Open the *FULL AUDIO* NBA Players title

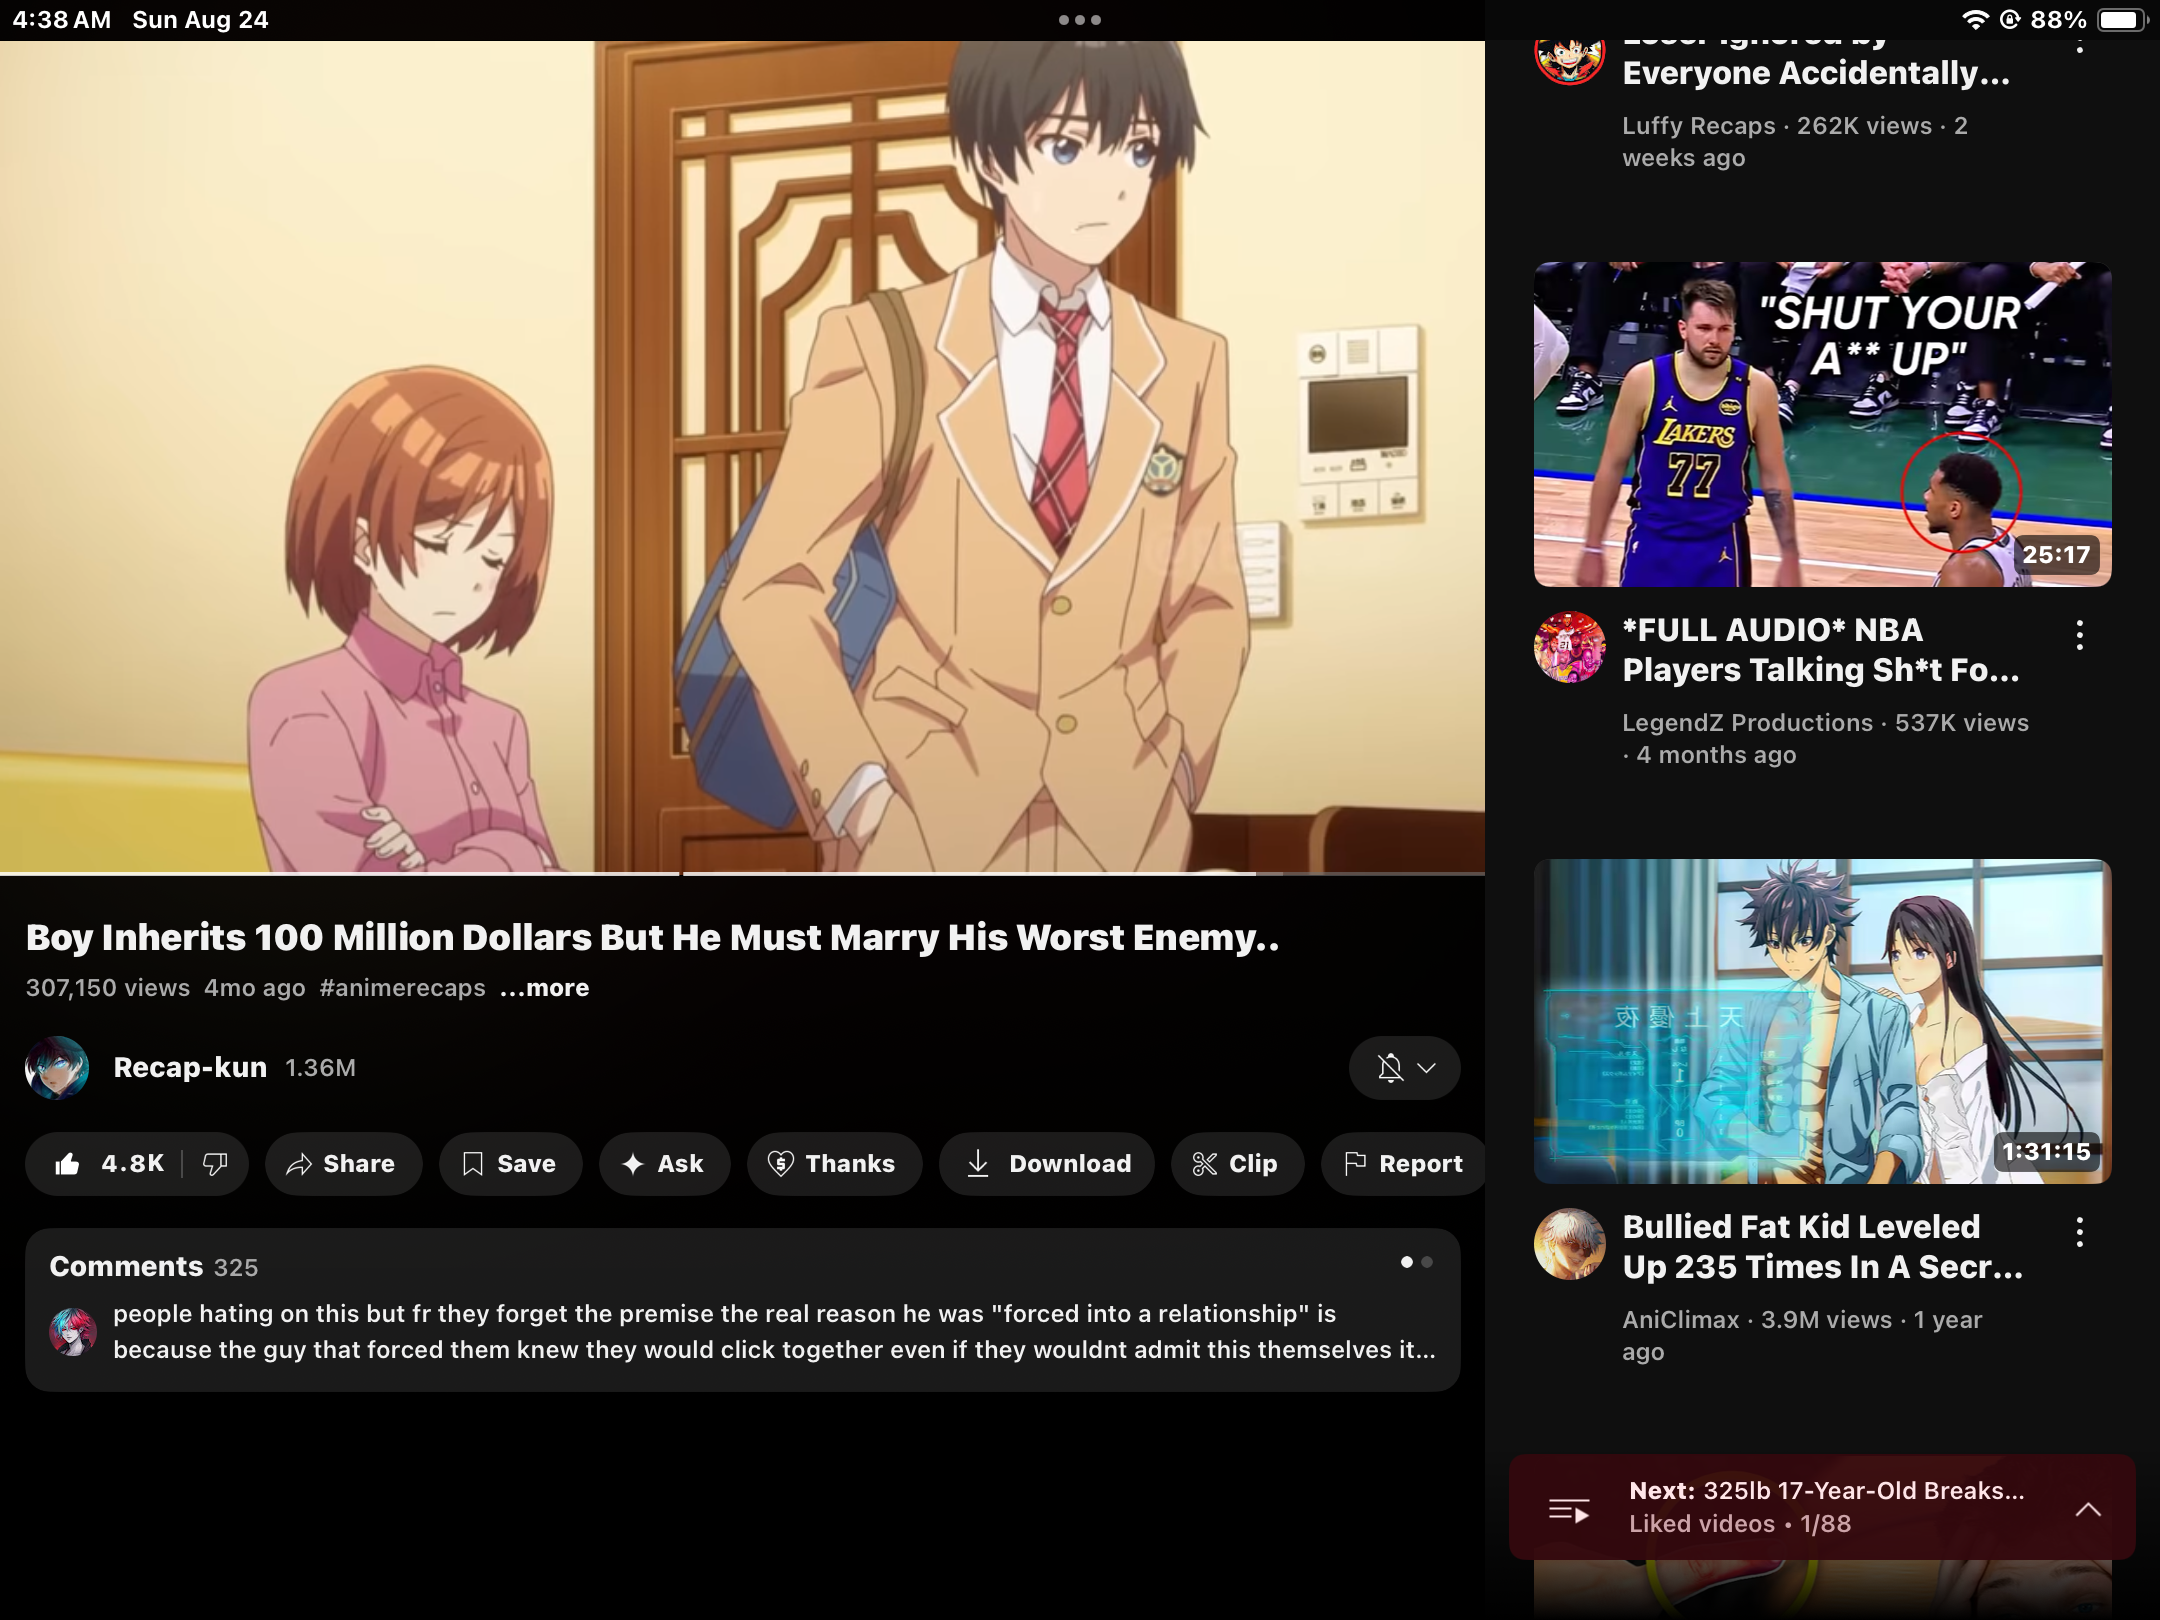1821,650
